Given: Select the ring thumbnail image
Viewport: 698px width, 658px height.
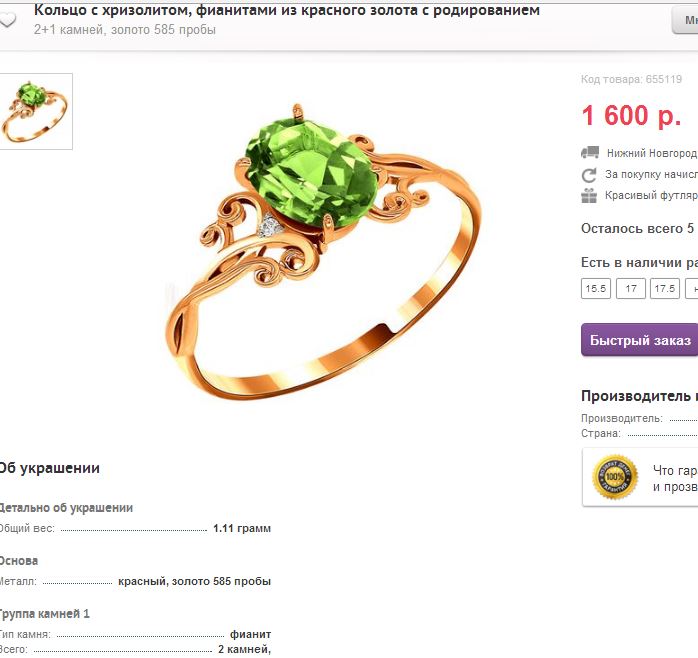Looking at the screenshot, I should 36,111.
